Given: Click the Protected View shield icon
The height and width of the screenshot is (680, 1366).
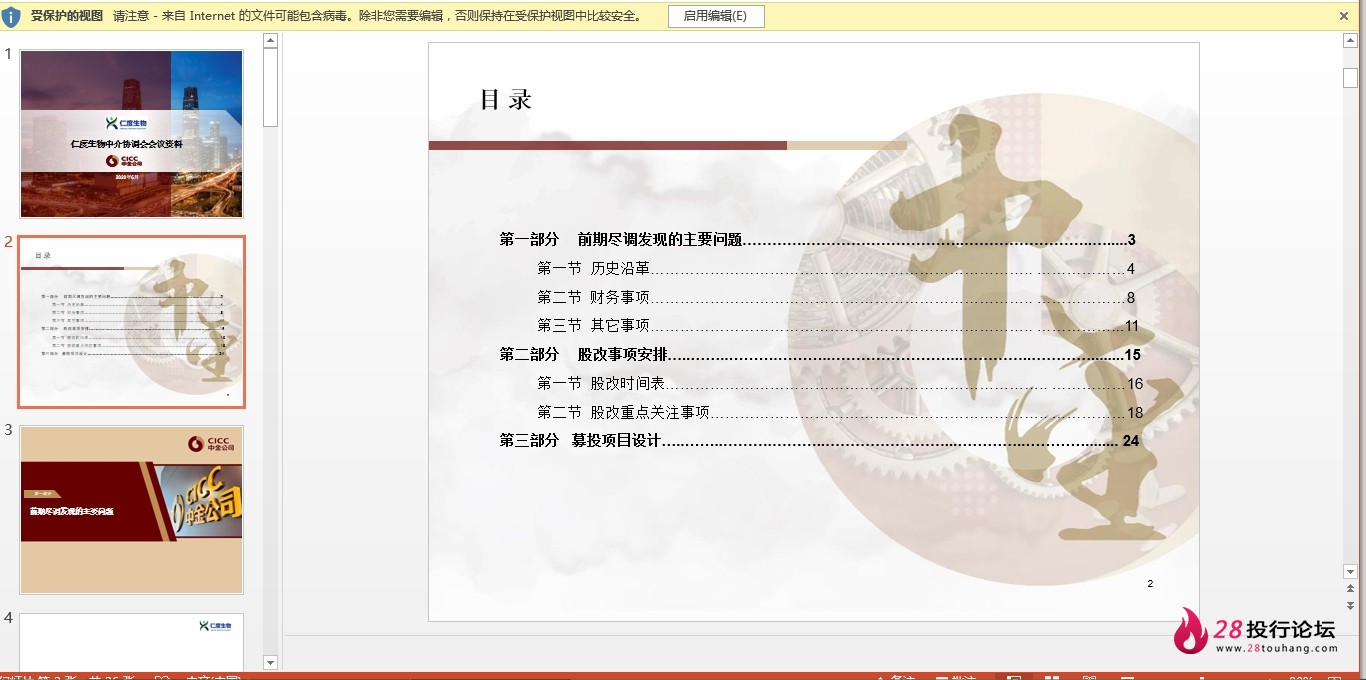Looking at the screenshot, I should (x=11, y=17).
